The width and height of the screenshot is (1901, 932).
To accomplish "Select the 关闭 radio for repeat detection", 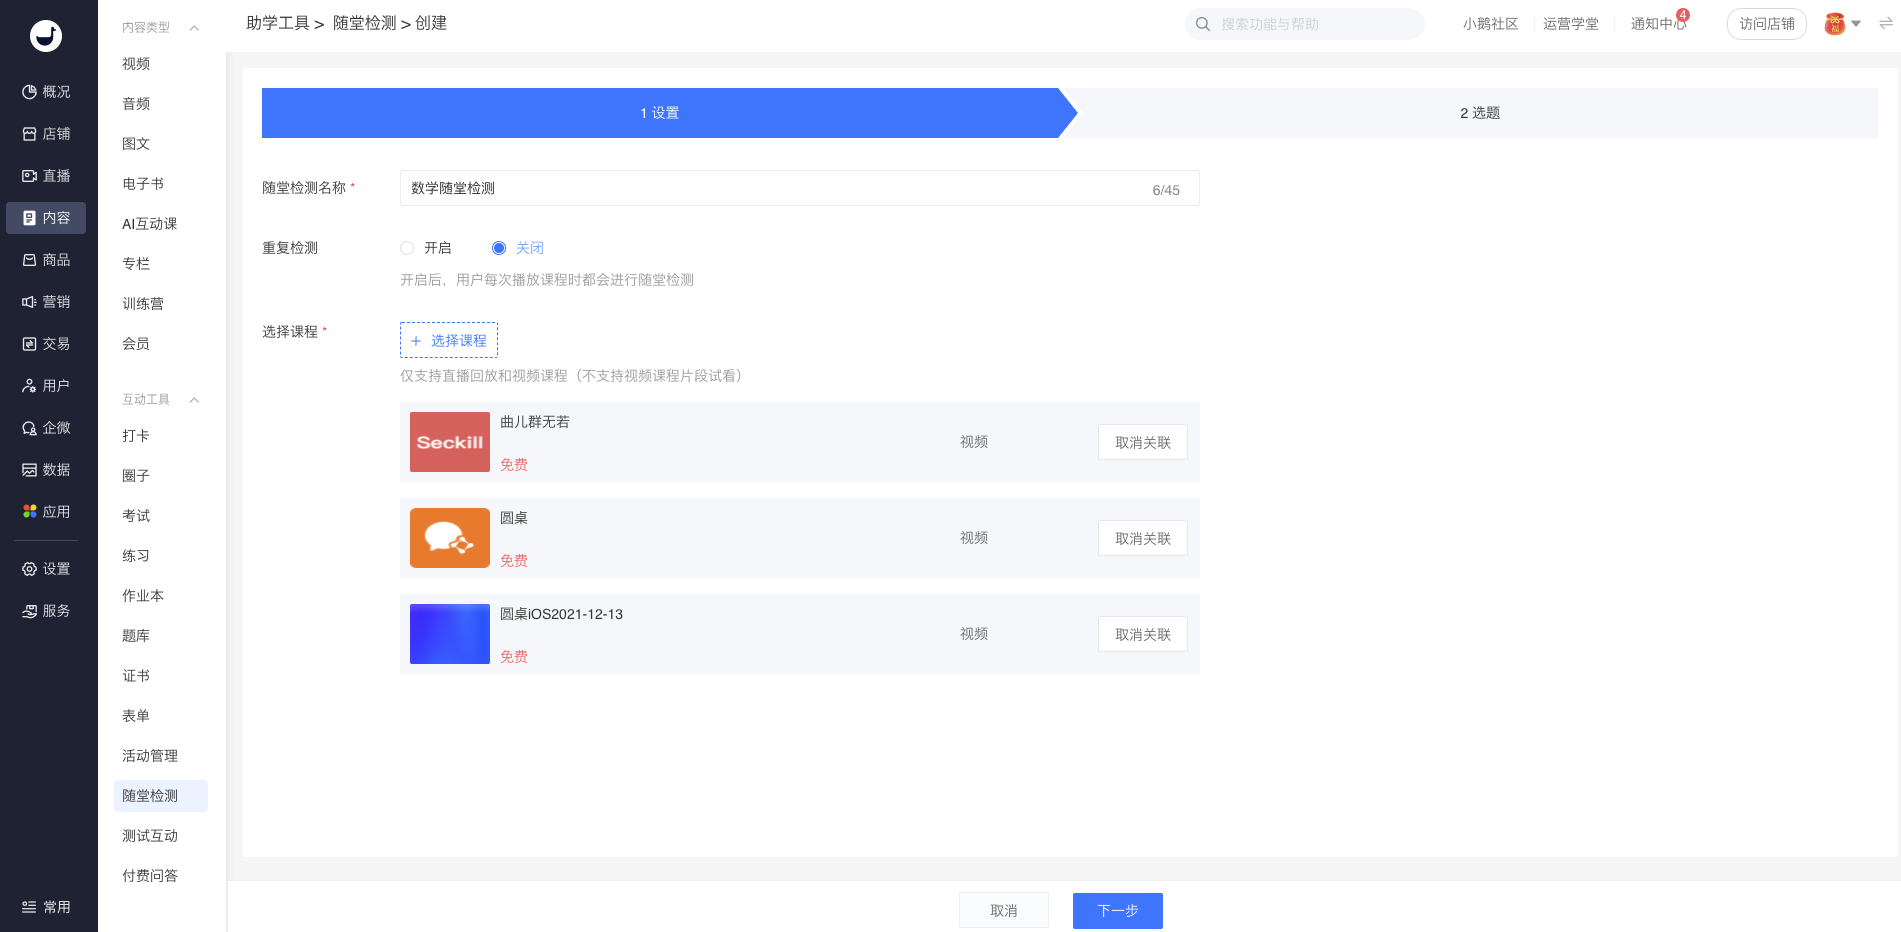I will [499, 248].
